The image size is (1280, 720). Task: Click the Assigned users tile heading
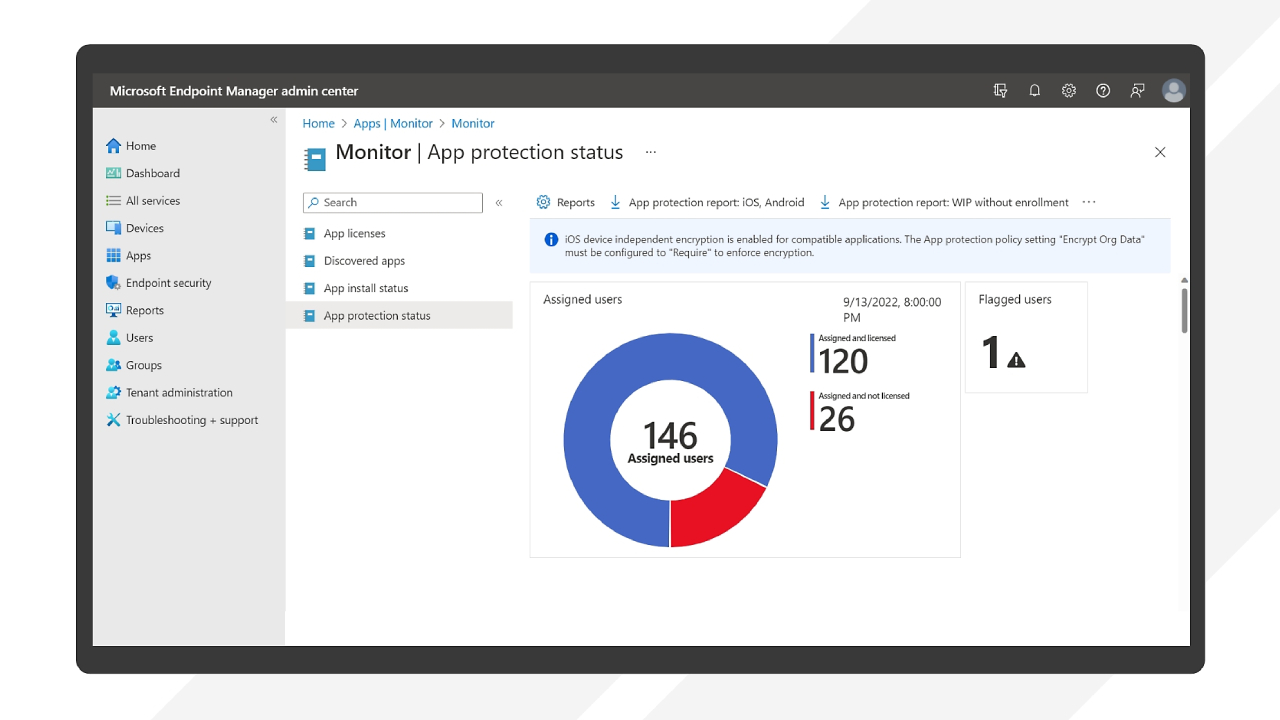(x=583, y=299)
